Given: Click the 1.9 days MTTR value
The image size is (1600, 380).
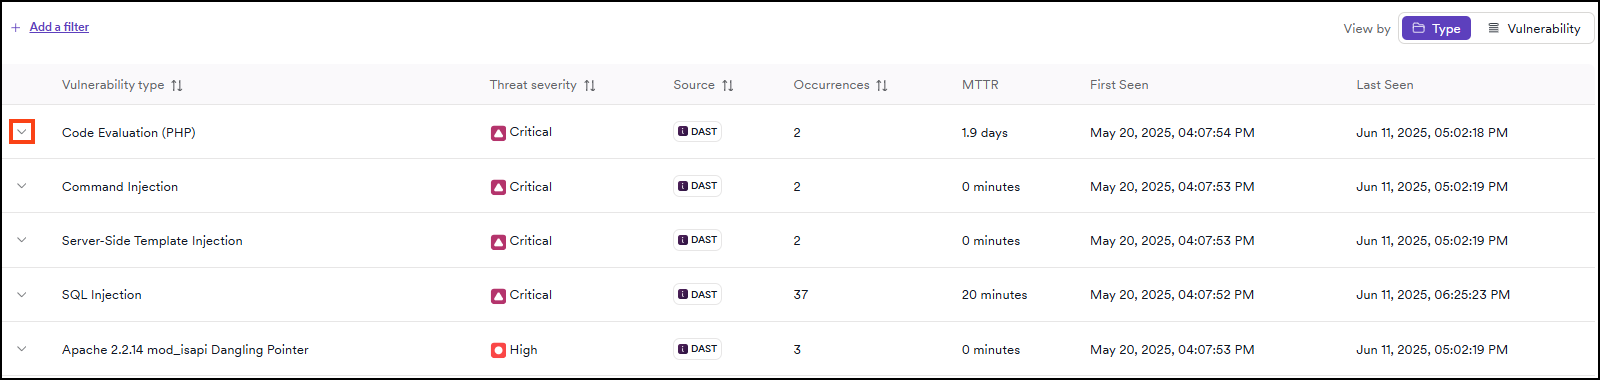Looking at the screenshot, I should coord(985,133).
